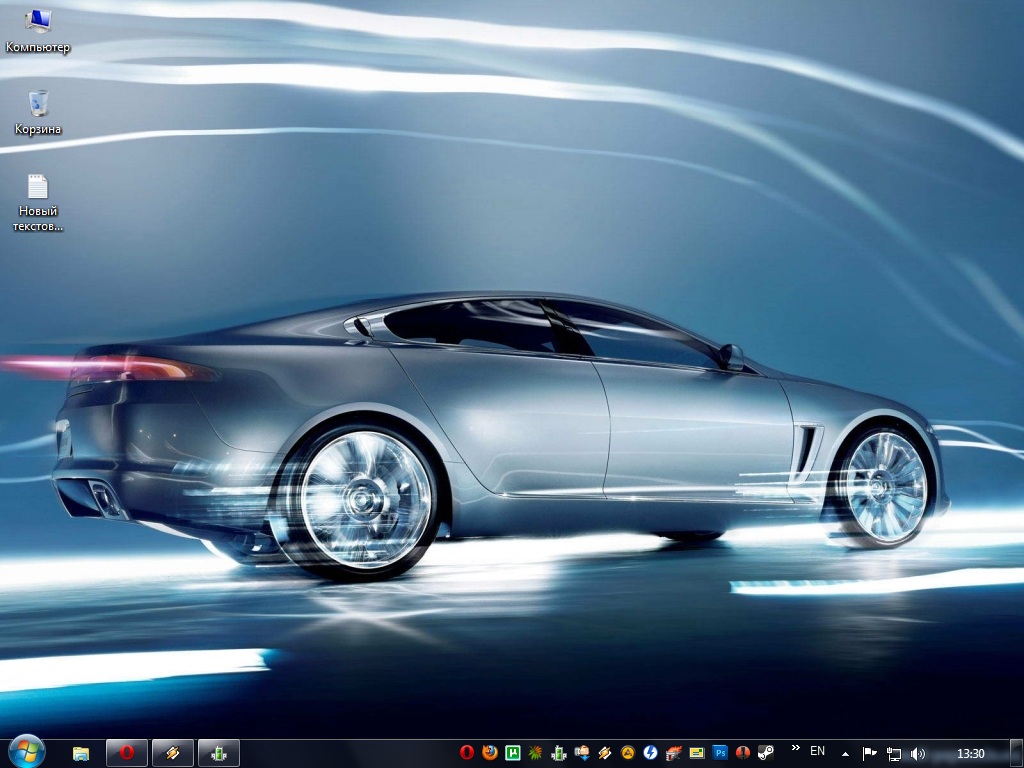Expand the quick launch overflow chevron
This screenshot has height=768, width=1024.
pos(795,748)
